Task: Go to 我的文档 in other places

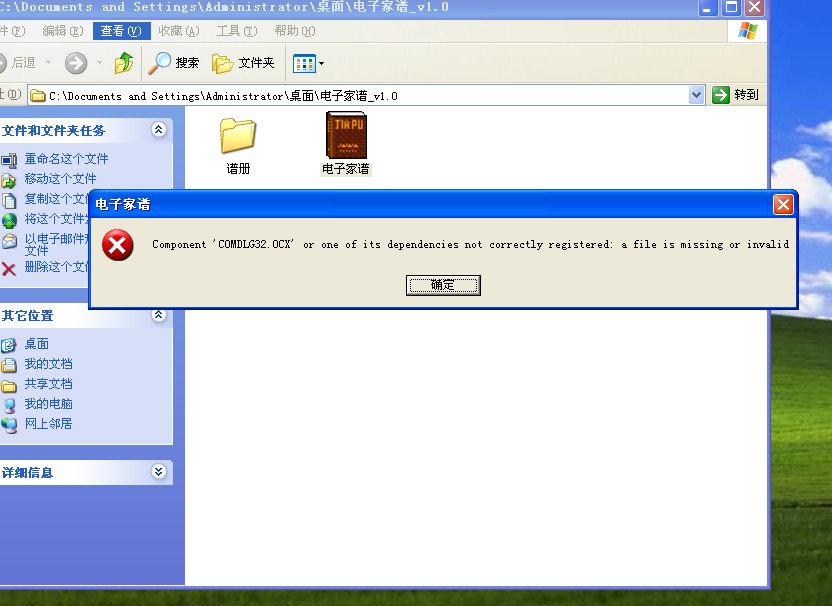Action: pyautogui.click(x=48, y=364)
